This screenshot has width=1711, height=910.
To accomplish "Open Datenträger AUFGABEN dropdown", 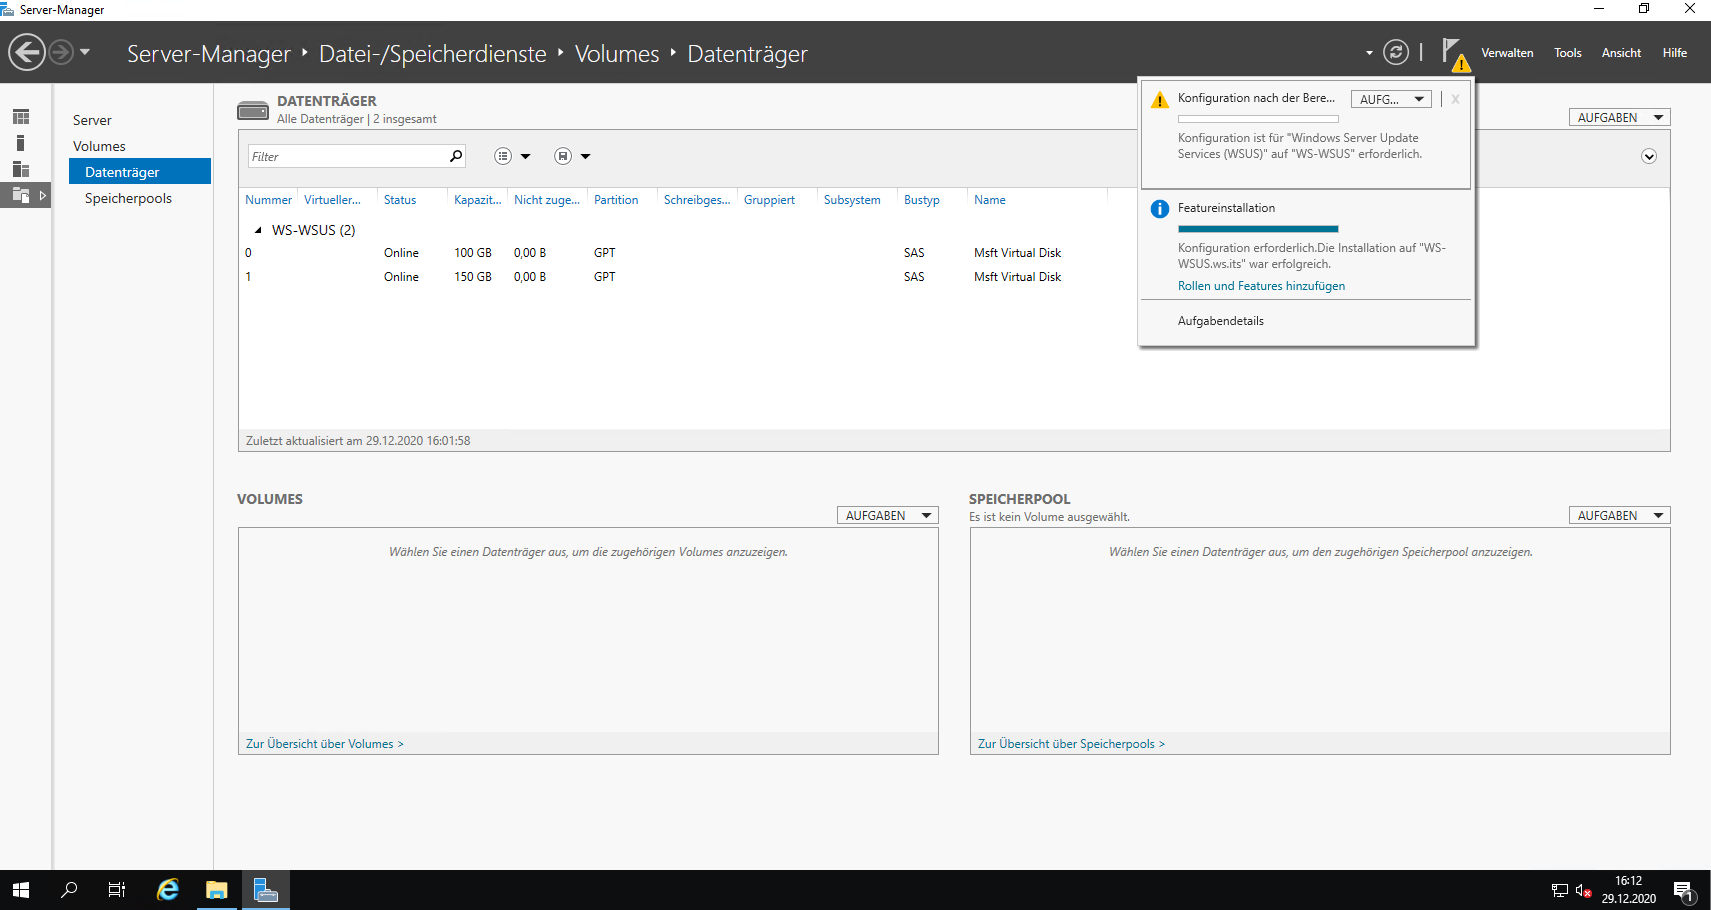I will click(x=1619, y=117).
